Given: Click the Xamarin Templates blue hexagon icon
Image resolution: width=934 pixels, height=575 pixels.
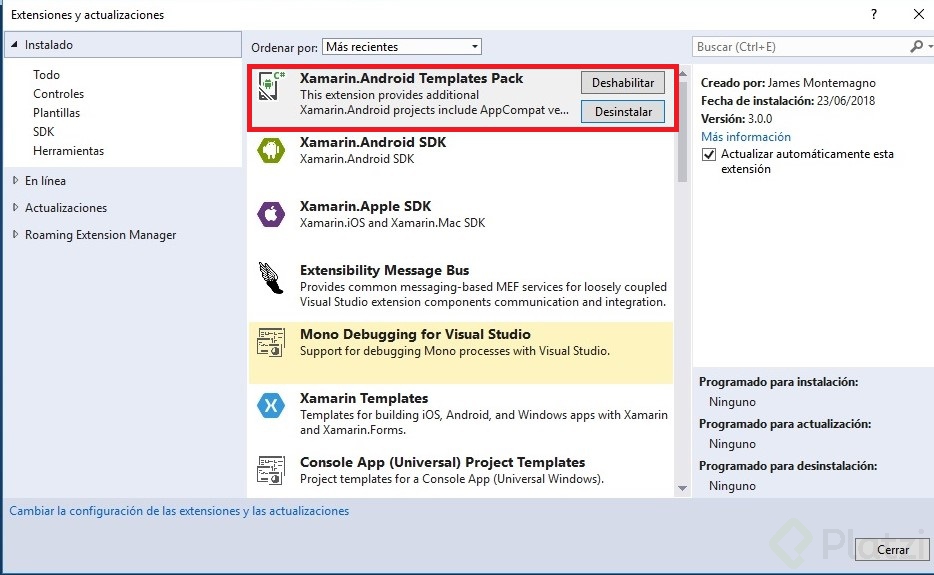Looking at the screenshot, I should tap(271, 406).
